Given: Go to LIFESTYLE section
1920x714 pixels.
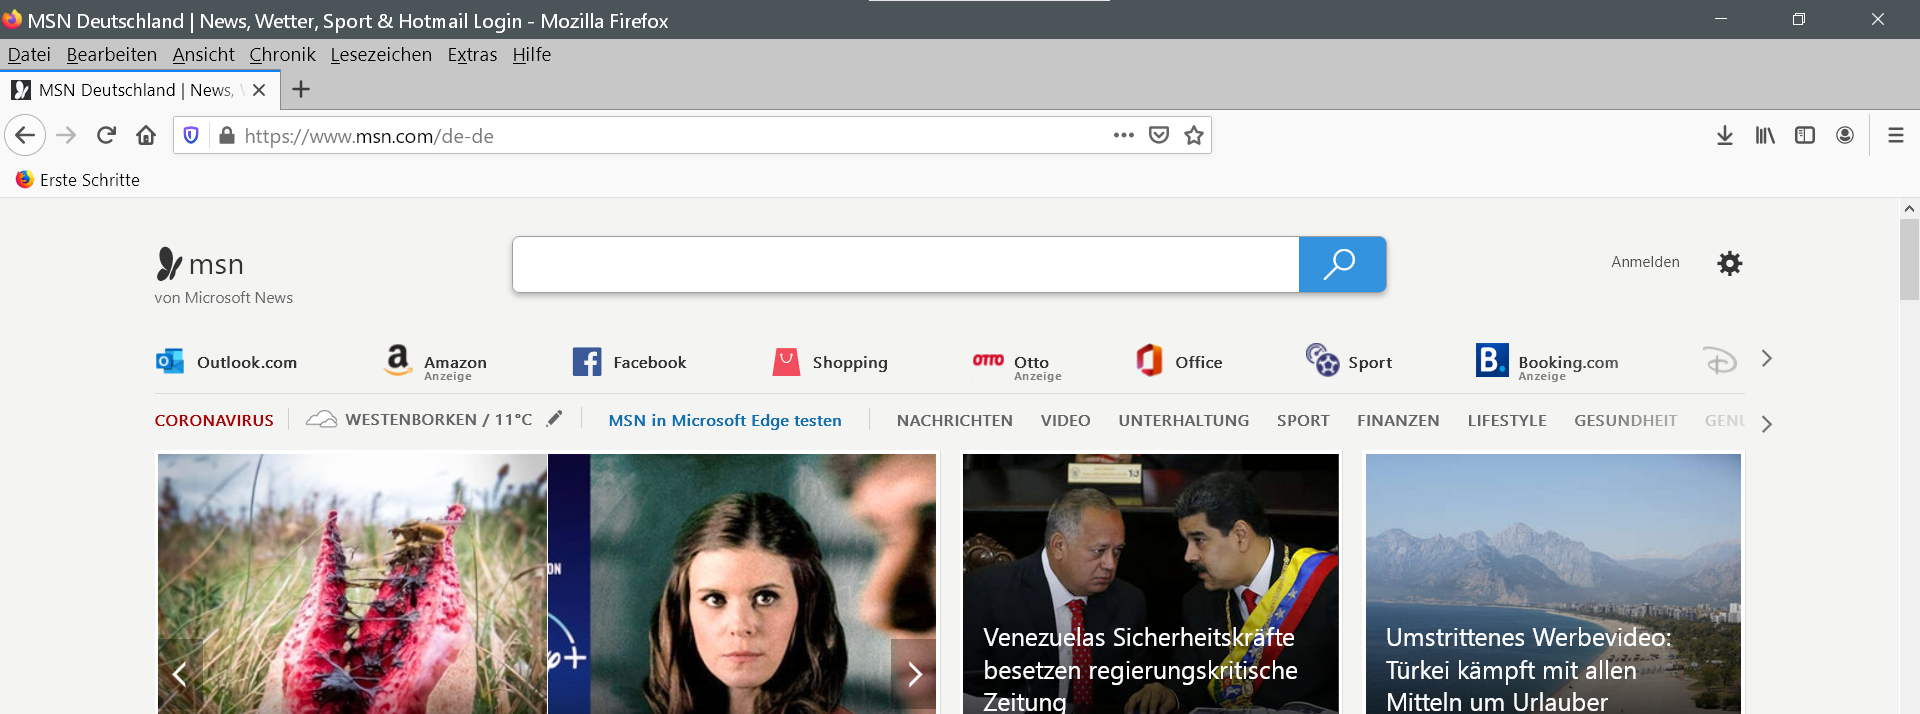Looking at the screenshot, I should coord(1507,420).
